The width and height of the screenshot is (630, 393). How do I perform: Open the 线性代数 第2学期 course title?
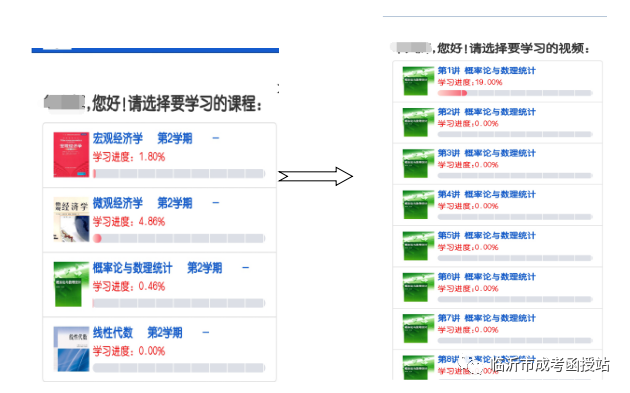click(137, 332)
